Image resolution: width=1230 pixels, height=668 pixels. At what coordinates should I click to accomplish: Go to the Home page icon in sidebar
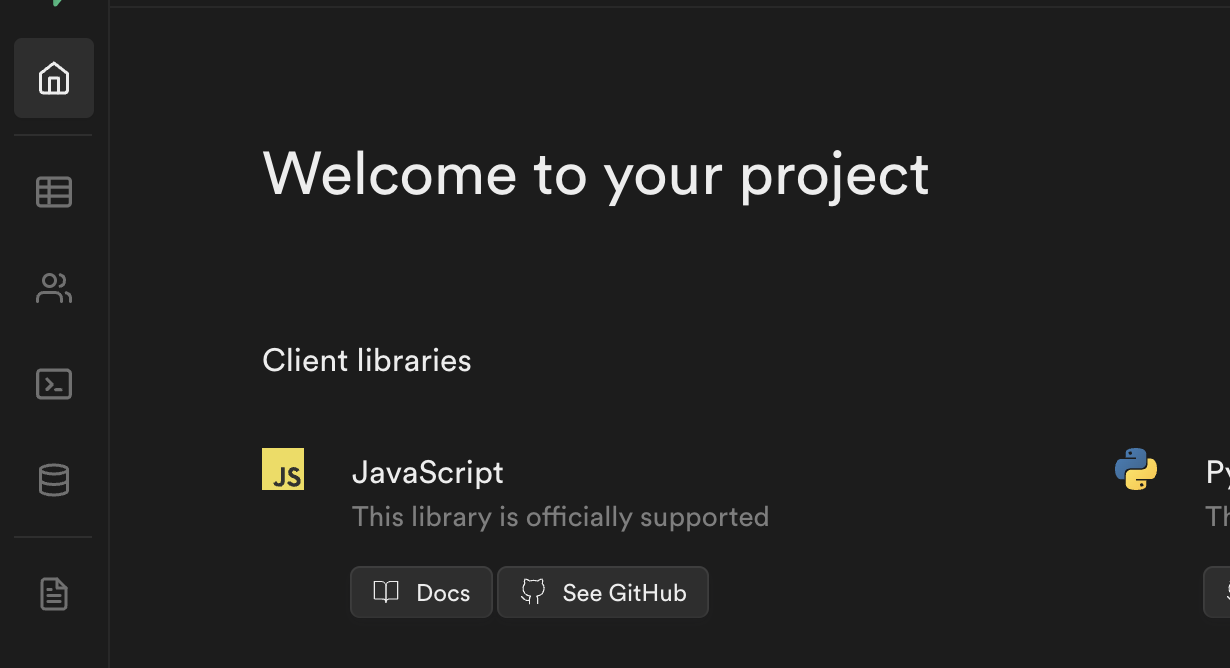click(54, 78)
